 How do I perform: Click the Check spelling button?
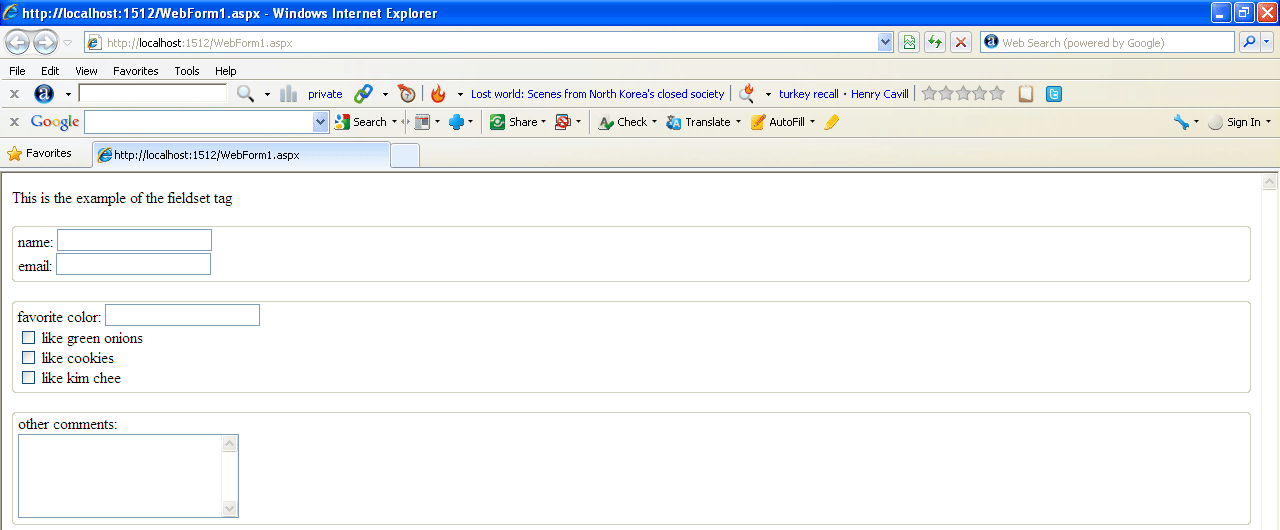(x=623, y=122)
